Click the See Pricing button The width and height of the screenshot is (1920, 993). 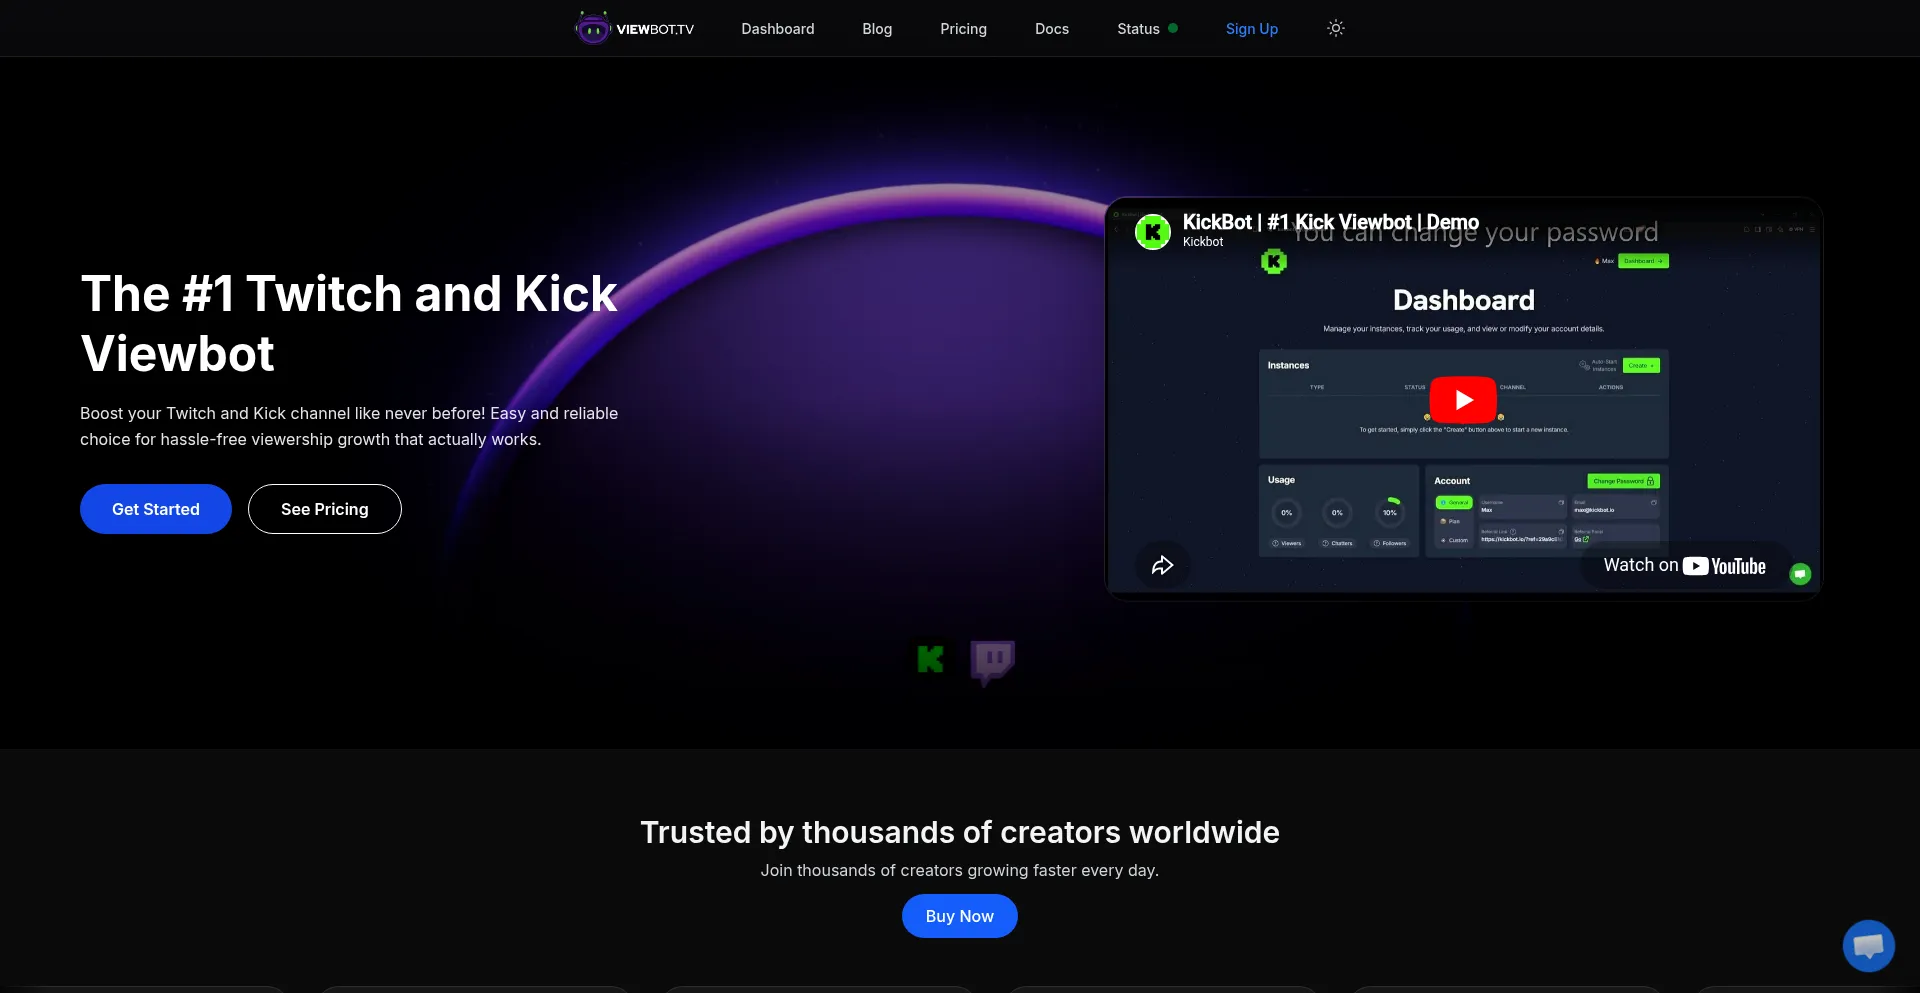pos(325,509)
